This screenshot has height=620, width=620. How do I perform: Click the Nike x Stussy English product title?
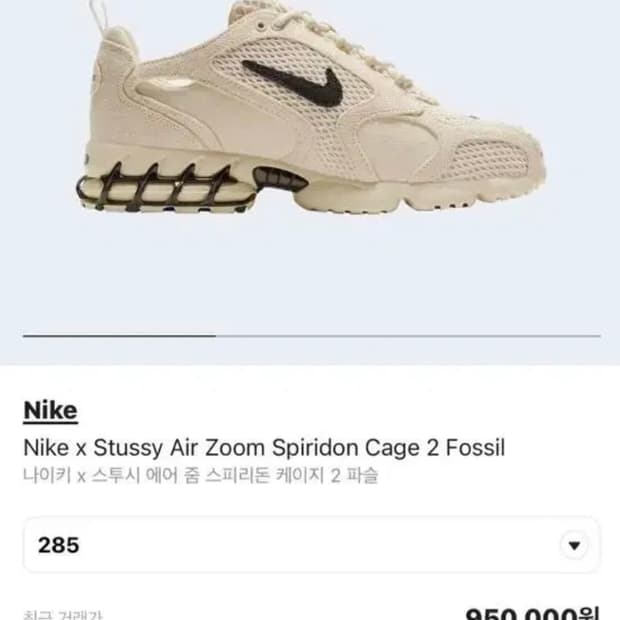coord(264,448)
